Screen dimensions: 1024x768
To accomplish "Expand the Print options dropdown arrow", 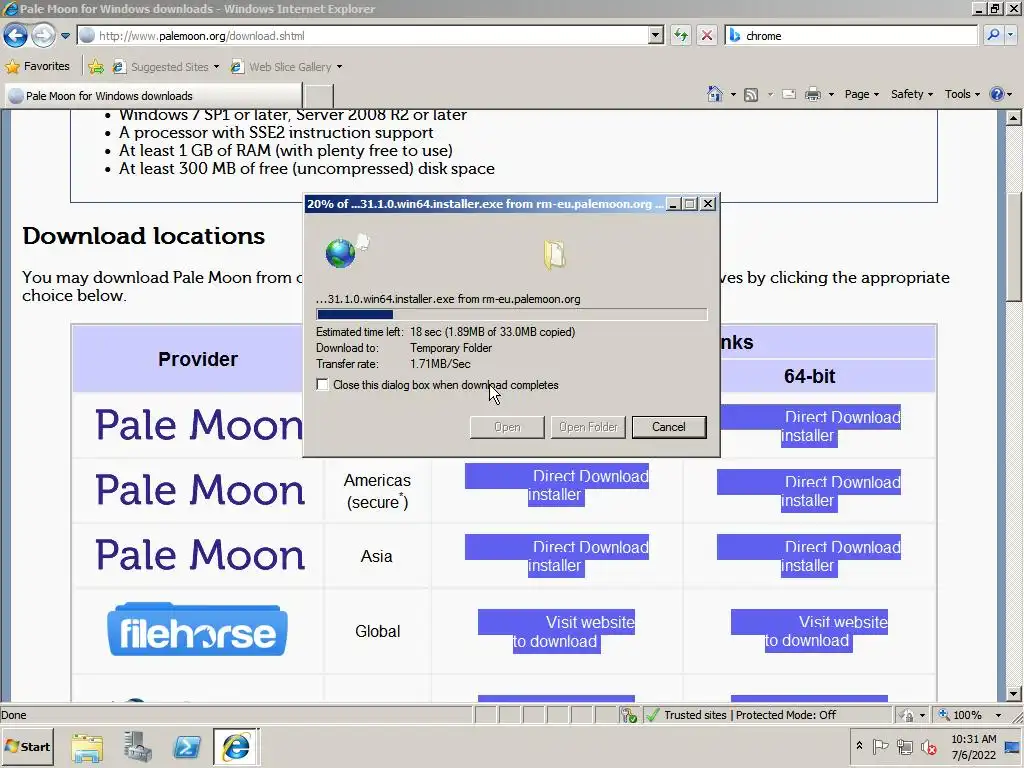I will [831, 95].
